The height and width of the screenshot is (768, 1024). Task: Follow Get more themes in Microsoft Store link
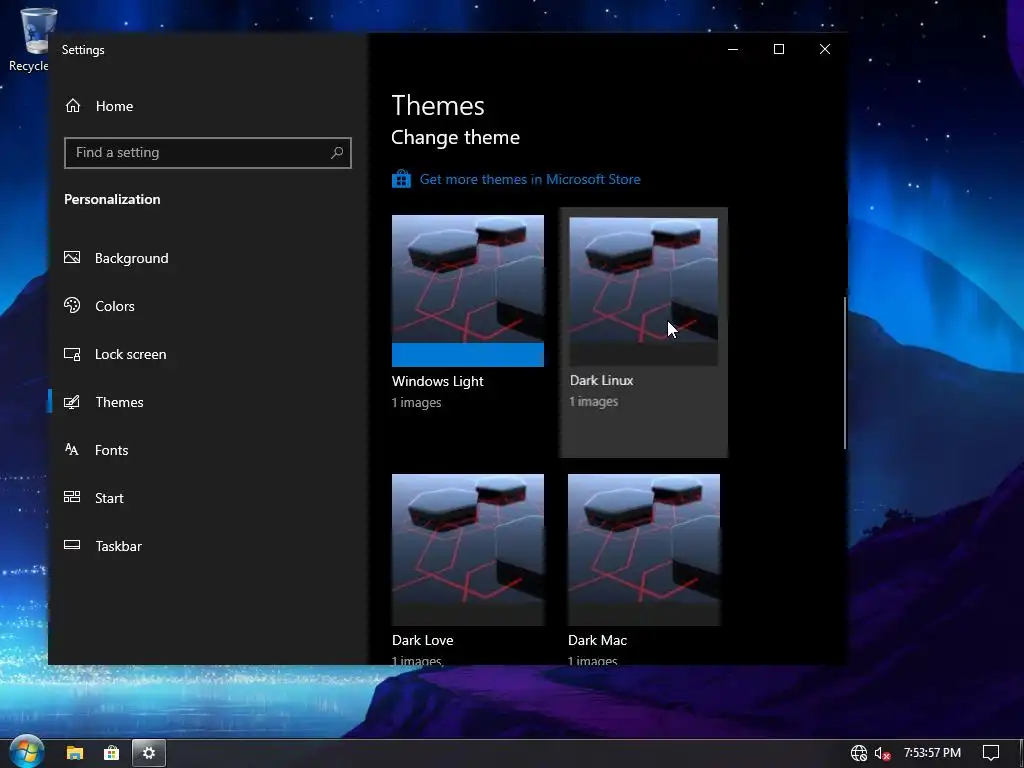(530, 179)
